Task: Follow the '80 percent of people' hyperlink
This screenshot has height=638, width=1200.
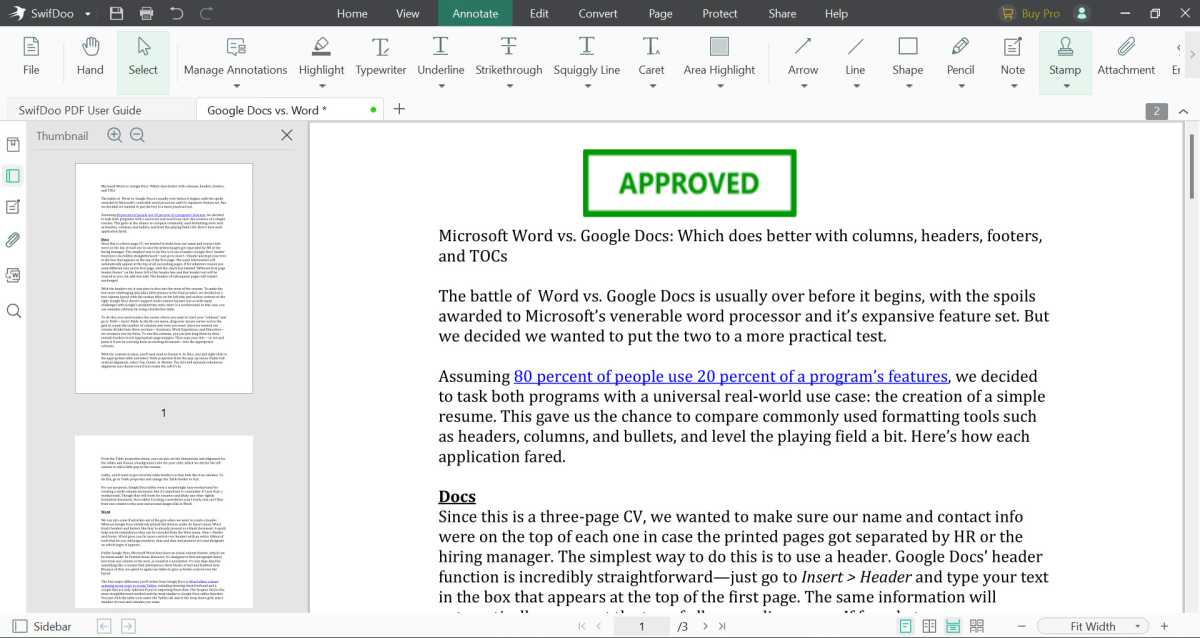Action: coord(730,376)
